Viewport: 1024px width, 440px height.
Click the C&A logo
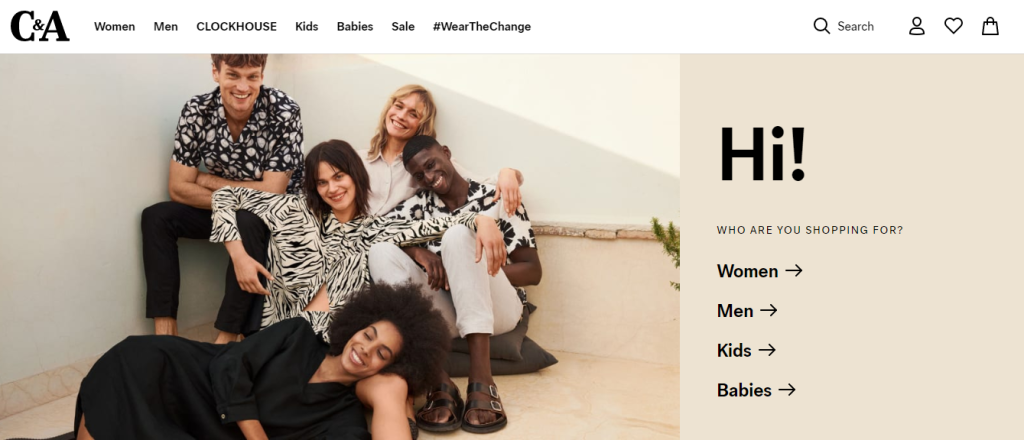(x=40, y=26)
